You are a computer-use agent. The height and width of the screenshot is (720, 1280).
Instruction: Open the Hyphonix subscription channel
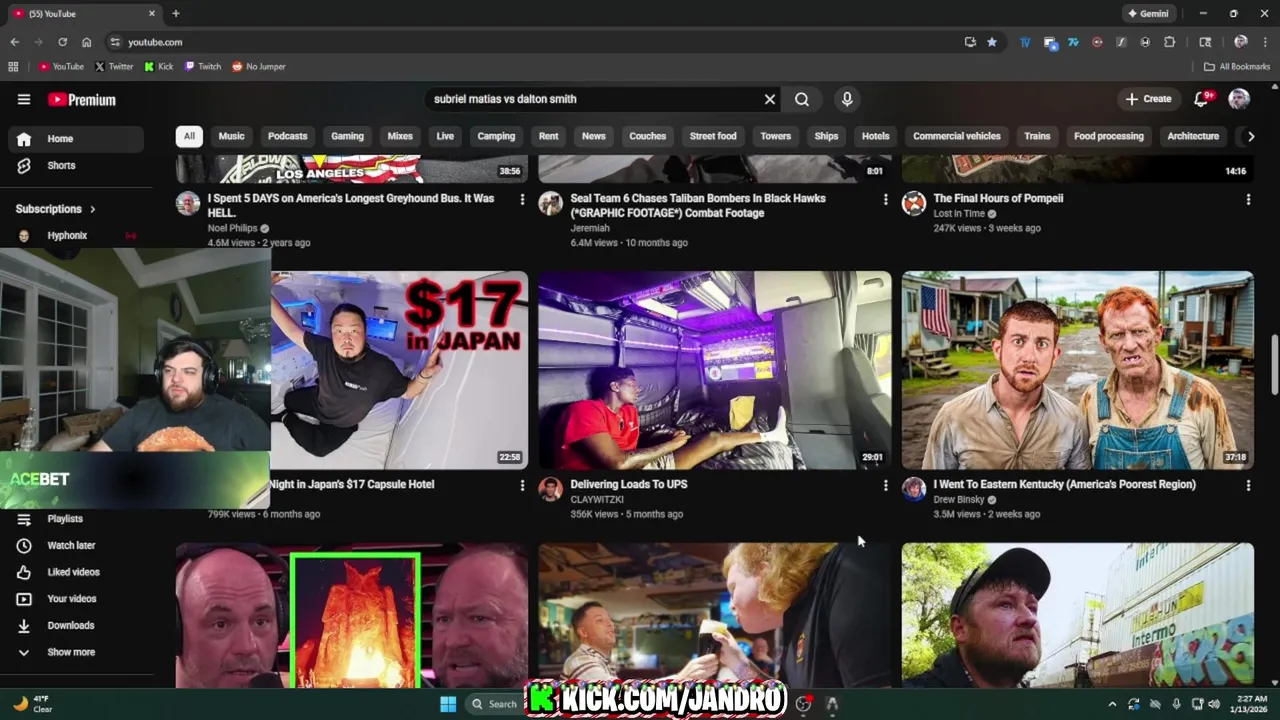point(76,236)
